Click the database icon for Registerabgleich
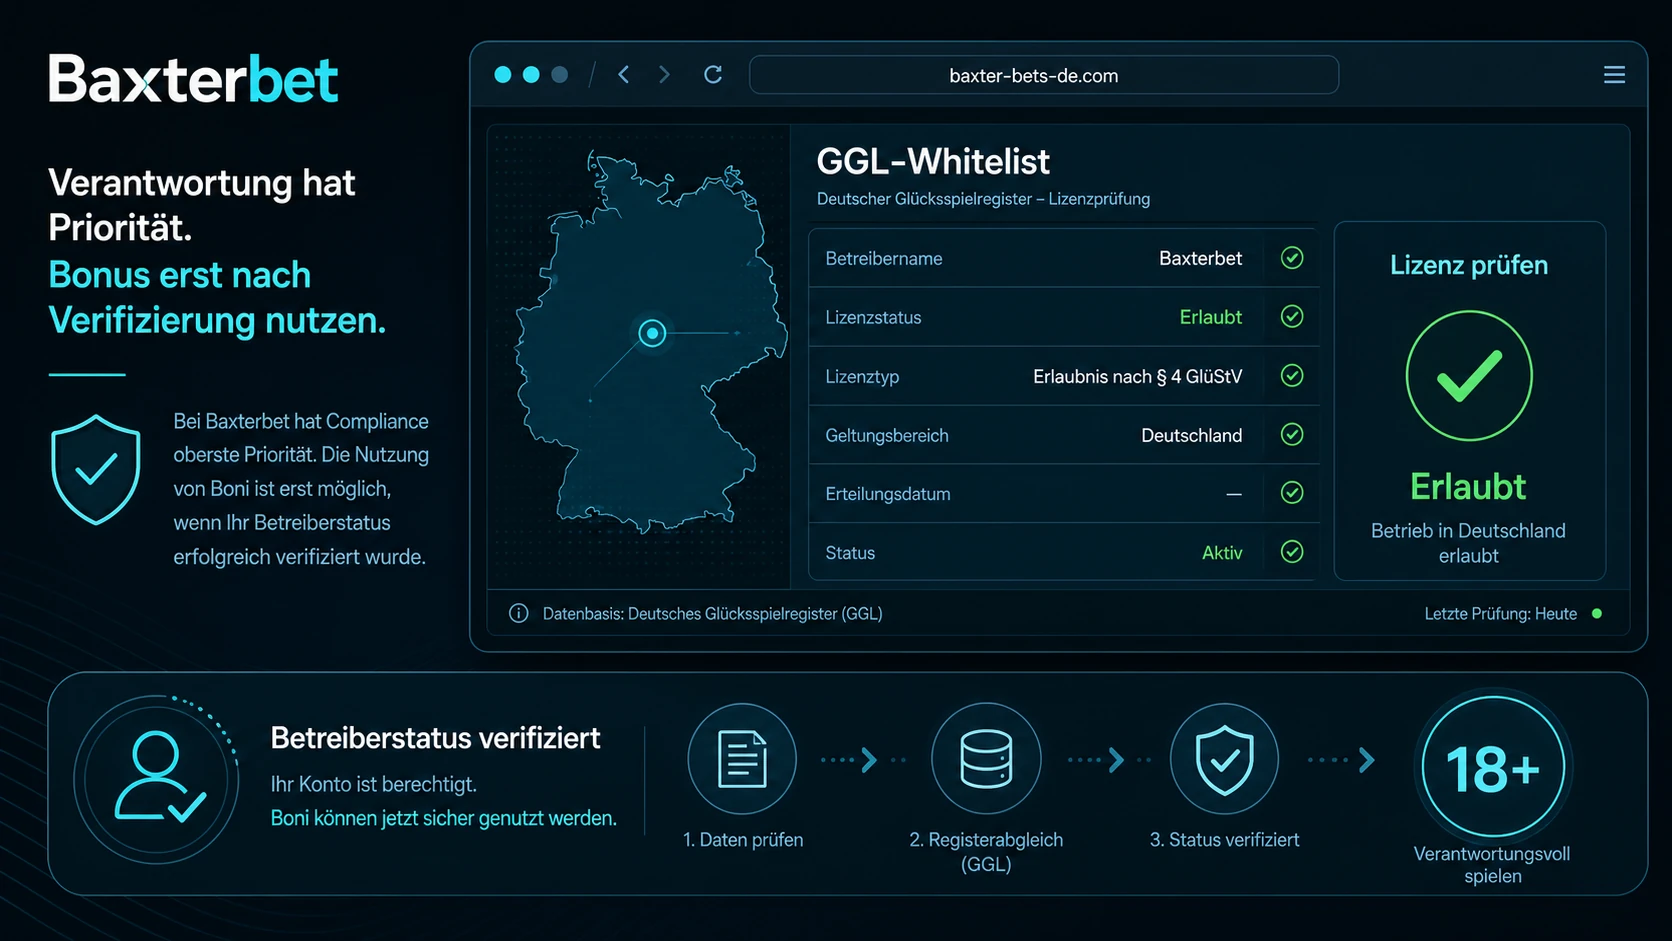This screenshot has height=941, width=1672. coord(986,759)
